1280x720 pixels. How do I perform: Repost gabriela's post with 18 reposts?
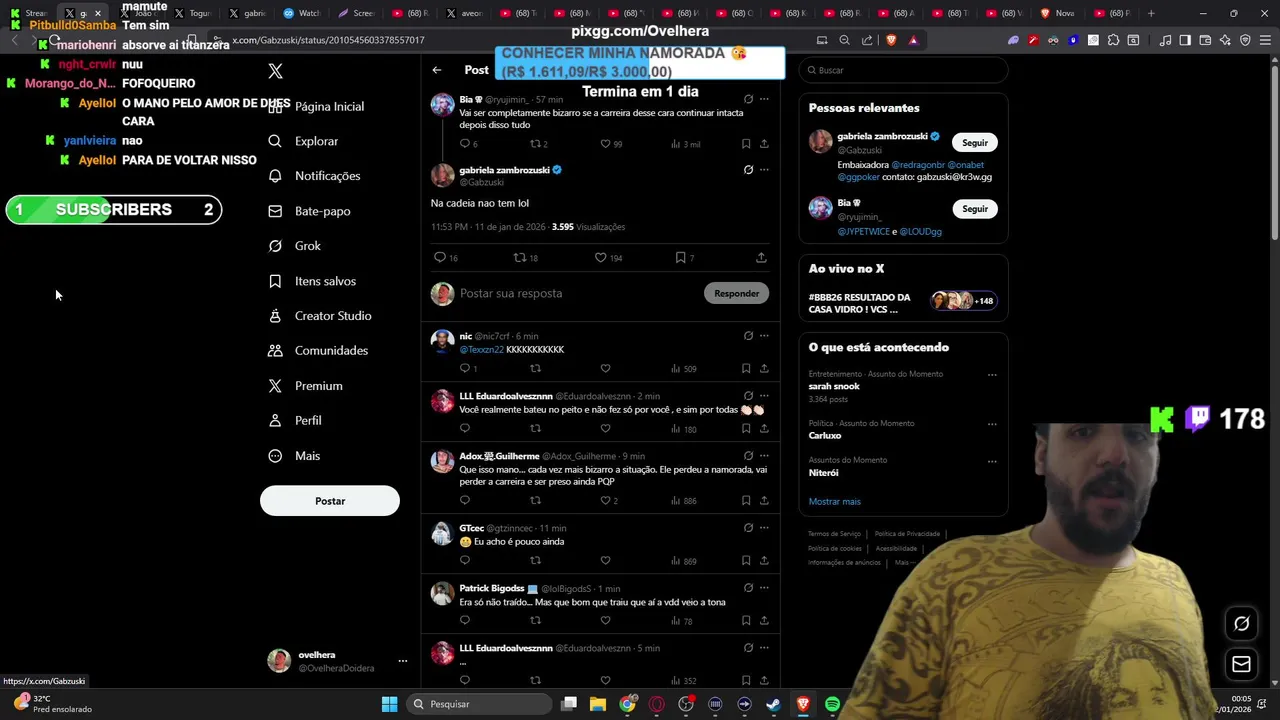tap(519, 258)
